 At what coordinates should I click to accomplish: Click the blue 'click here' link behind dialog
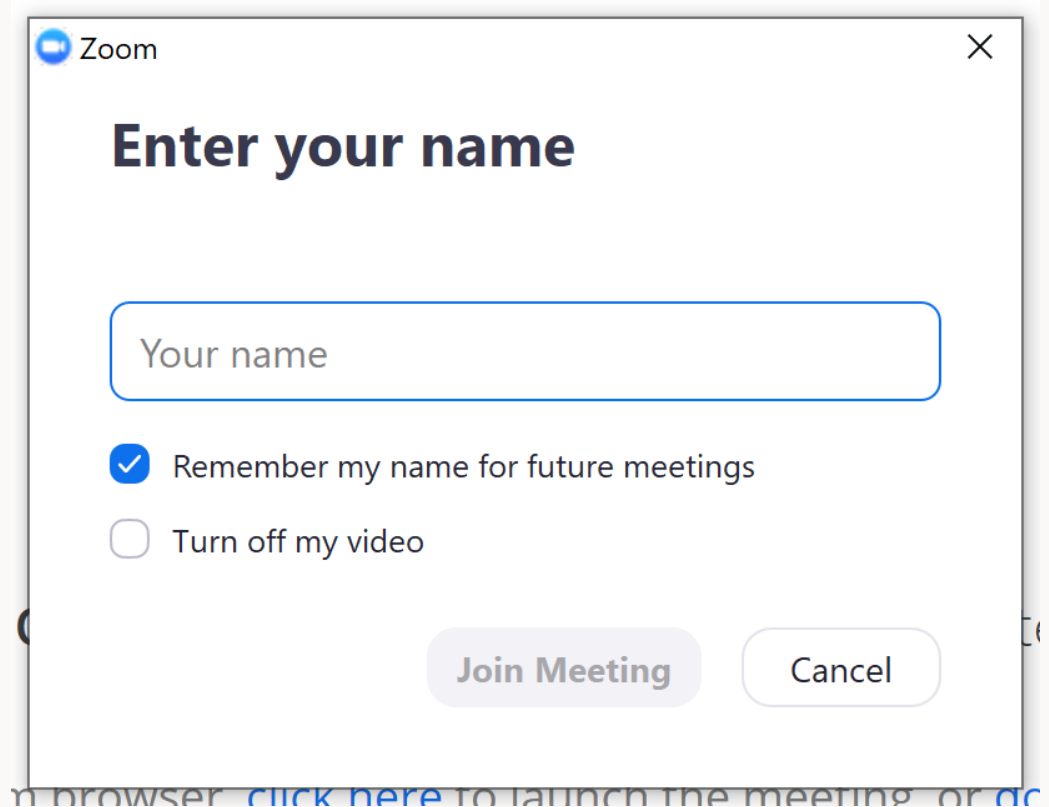(x=345, y=795)
